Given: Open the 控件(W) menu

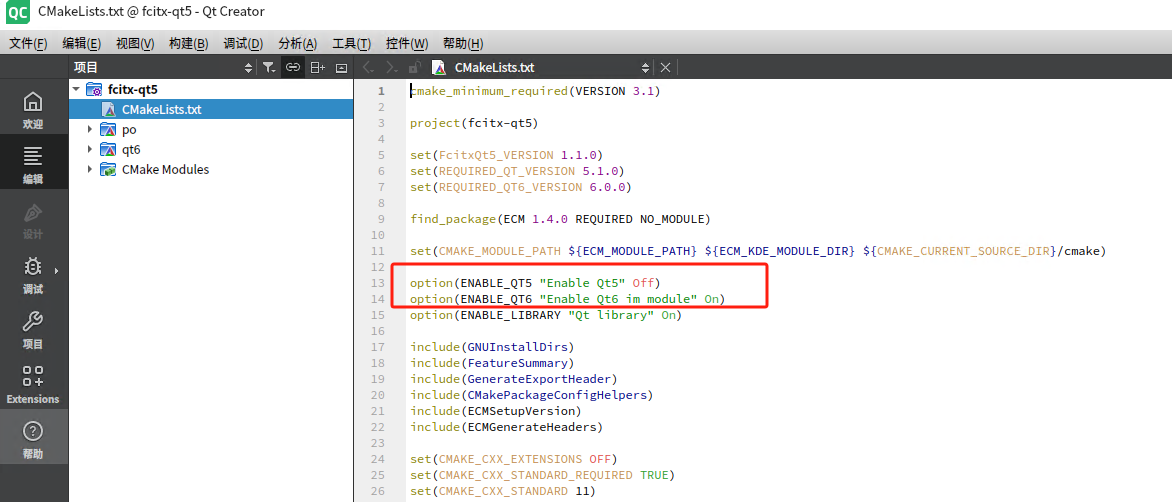Looking at the screenshot, I should pos(407,43).
